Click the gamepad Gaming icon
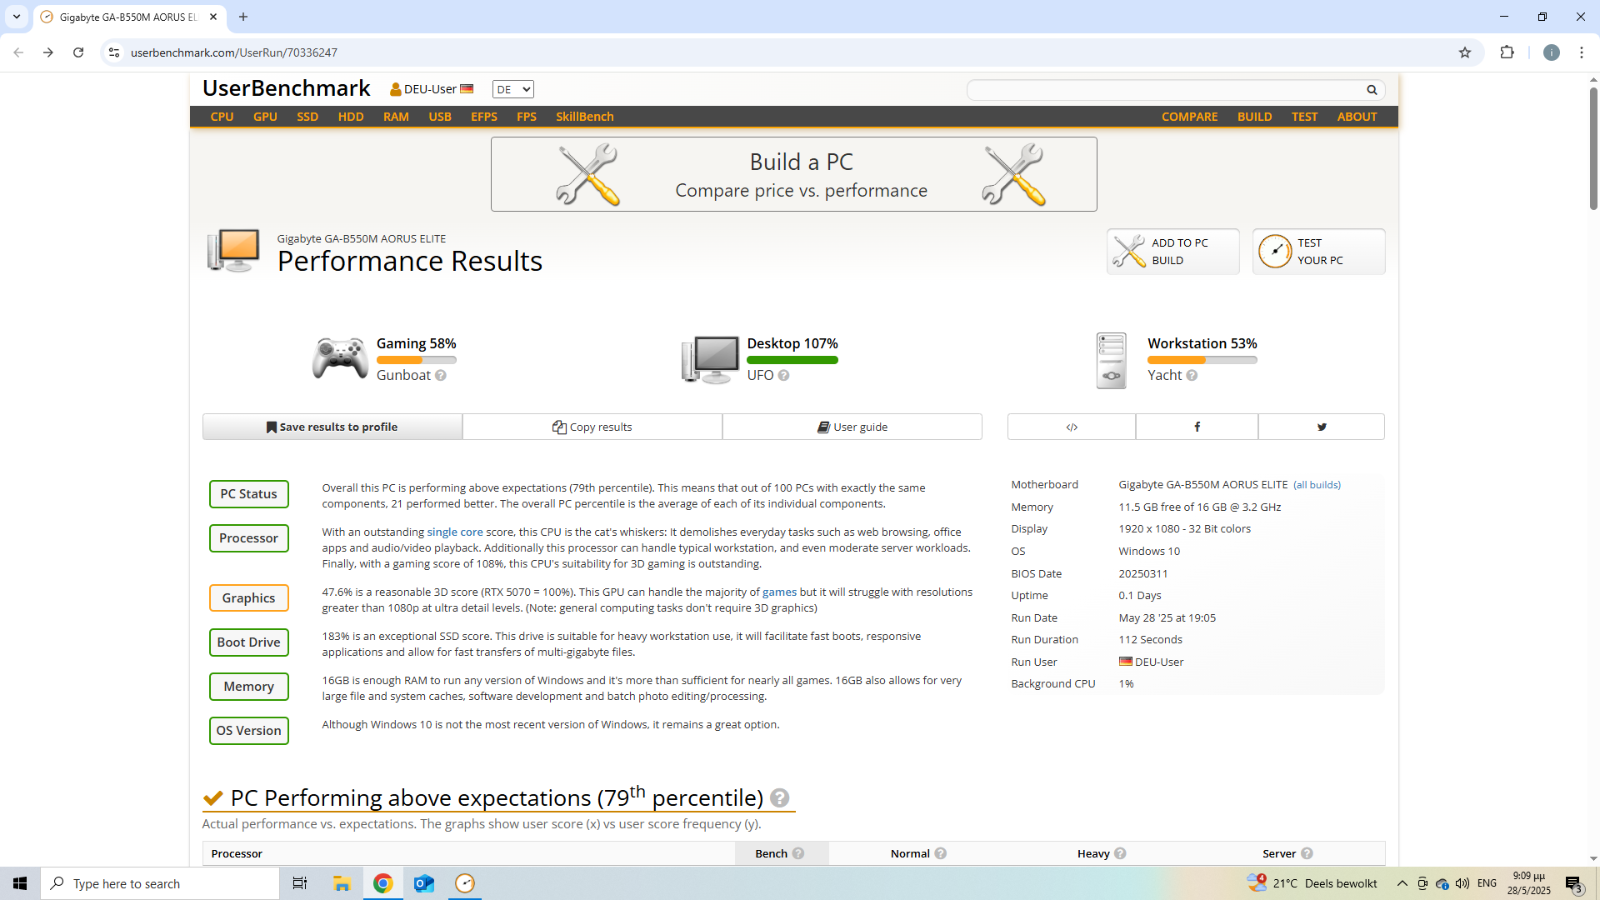The height and width of the screenshot is (900, 1600). click(340, 358)
